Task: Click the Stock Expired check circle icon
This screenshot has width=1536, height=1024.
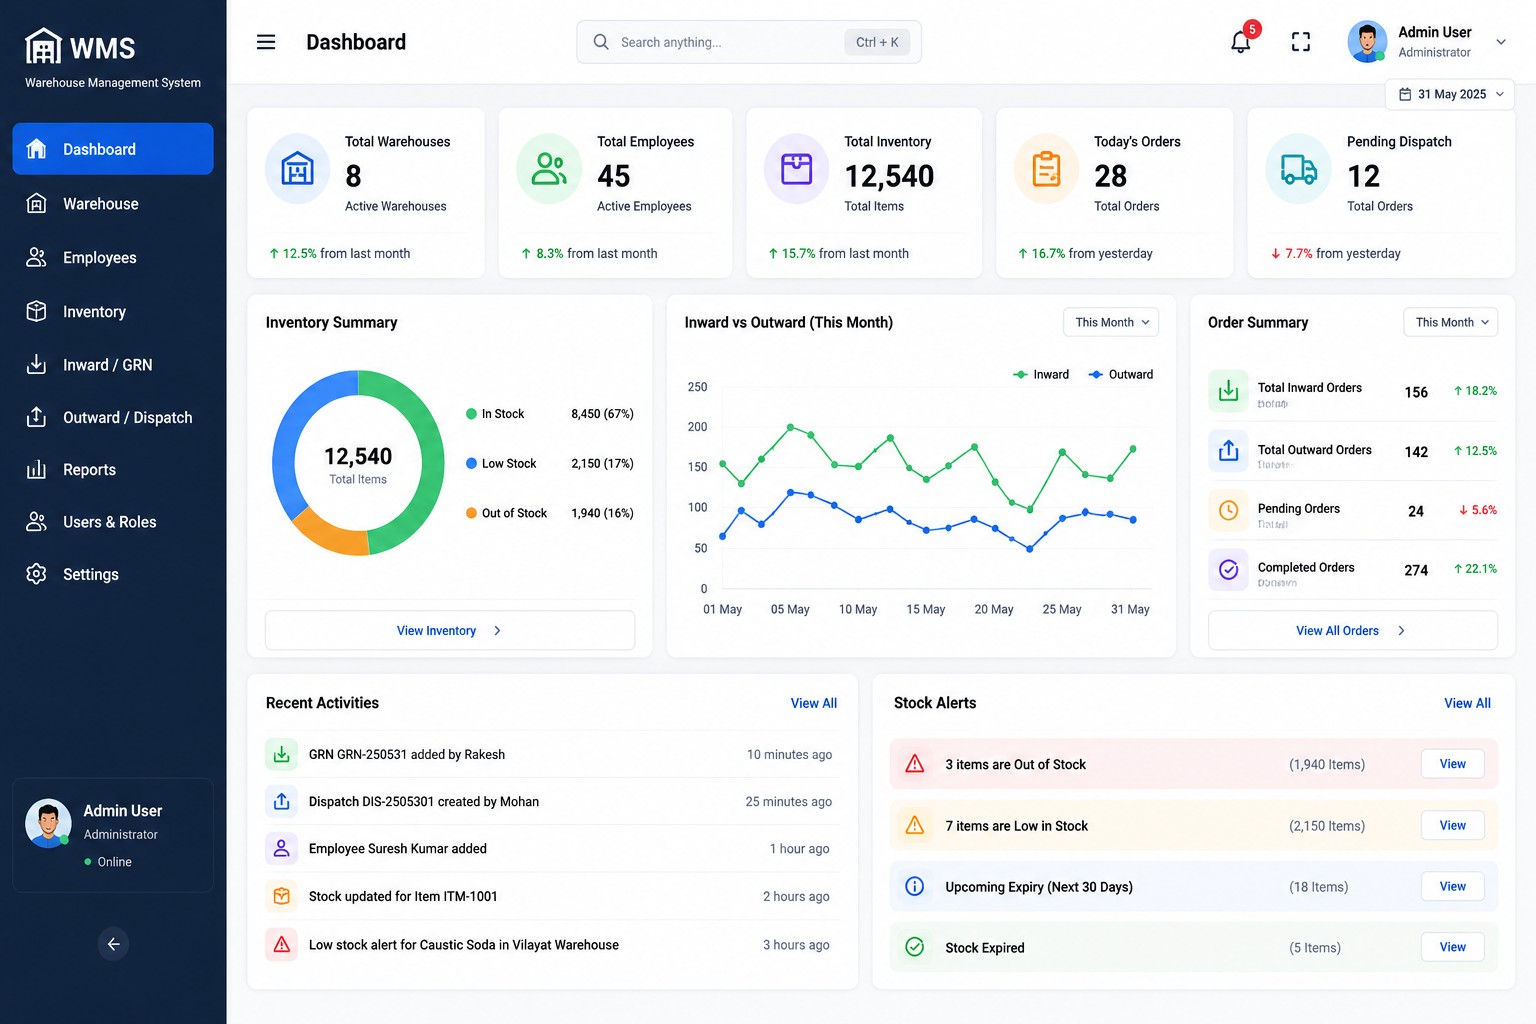Action: click(915, 947)
